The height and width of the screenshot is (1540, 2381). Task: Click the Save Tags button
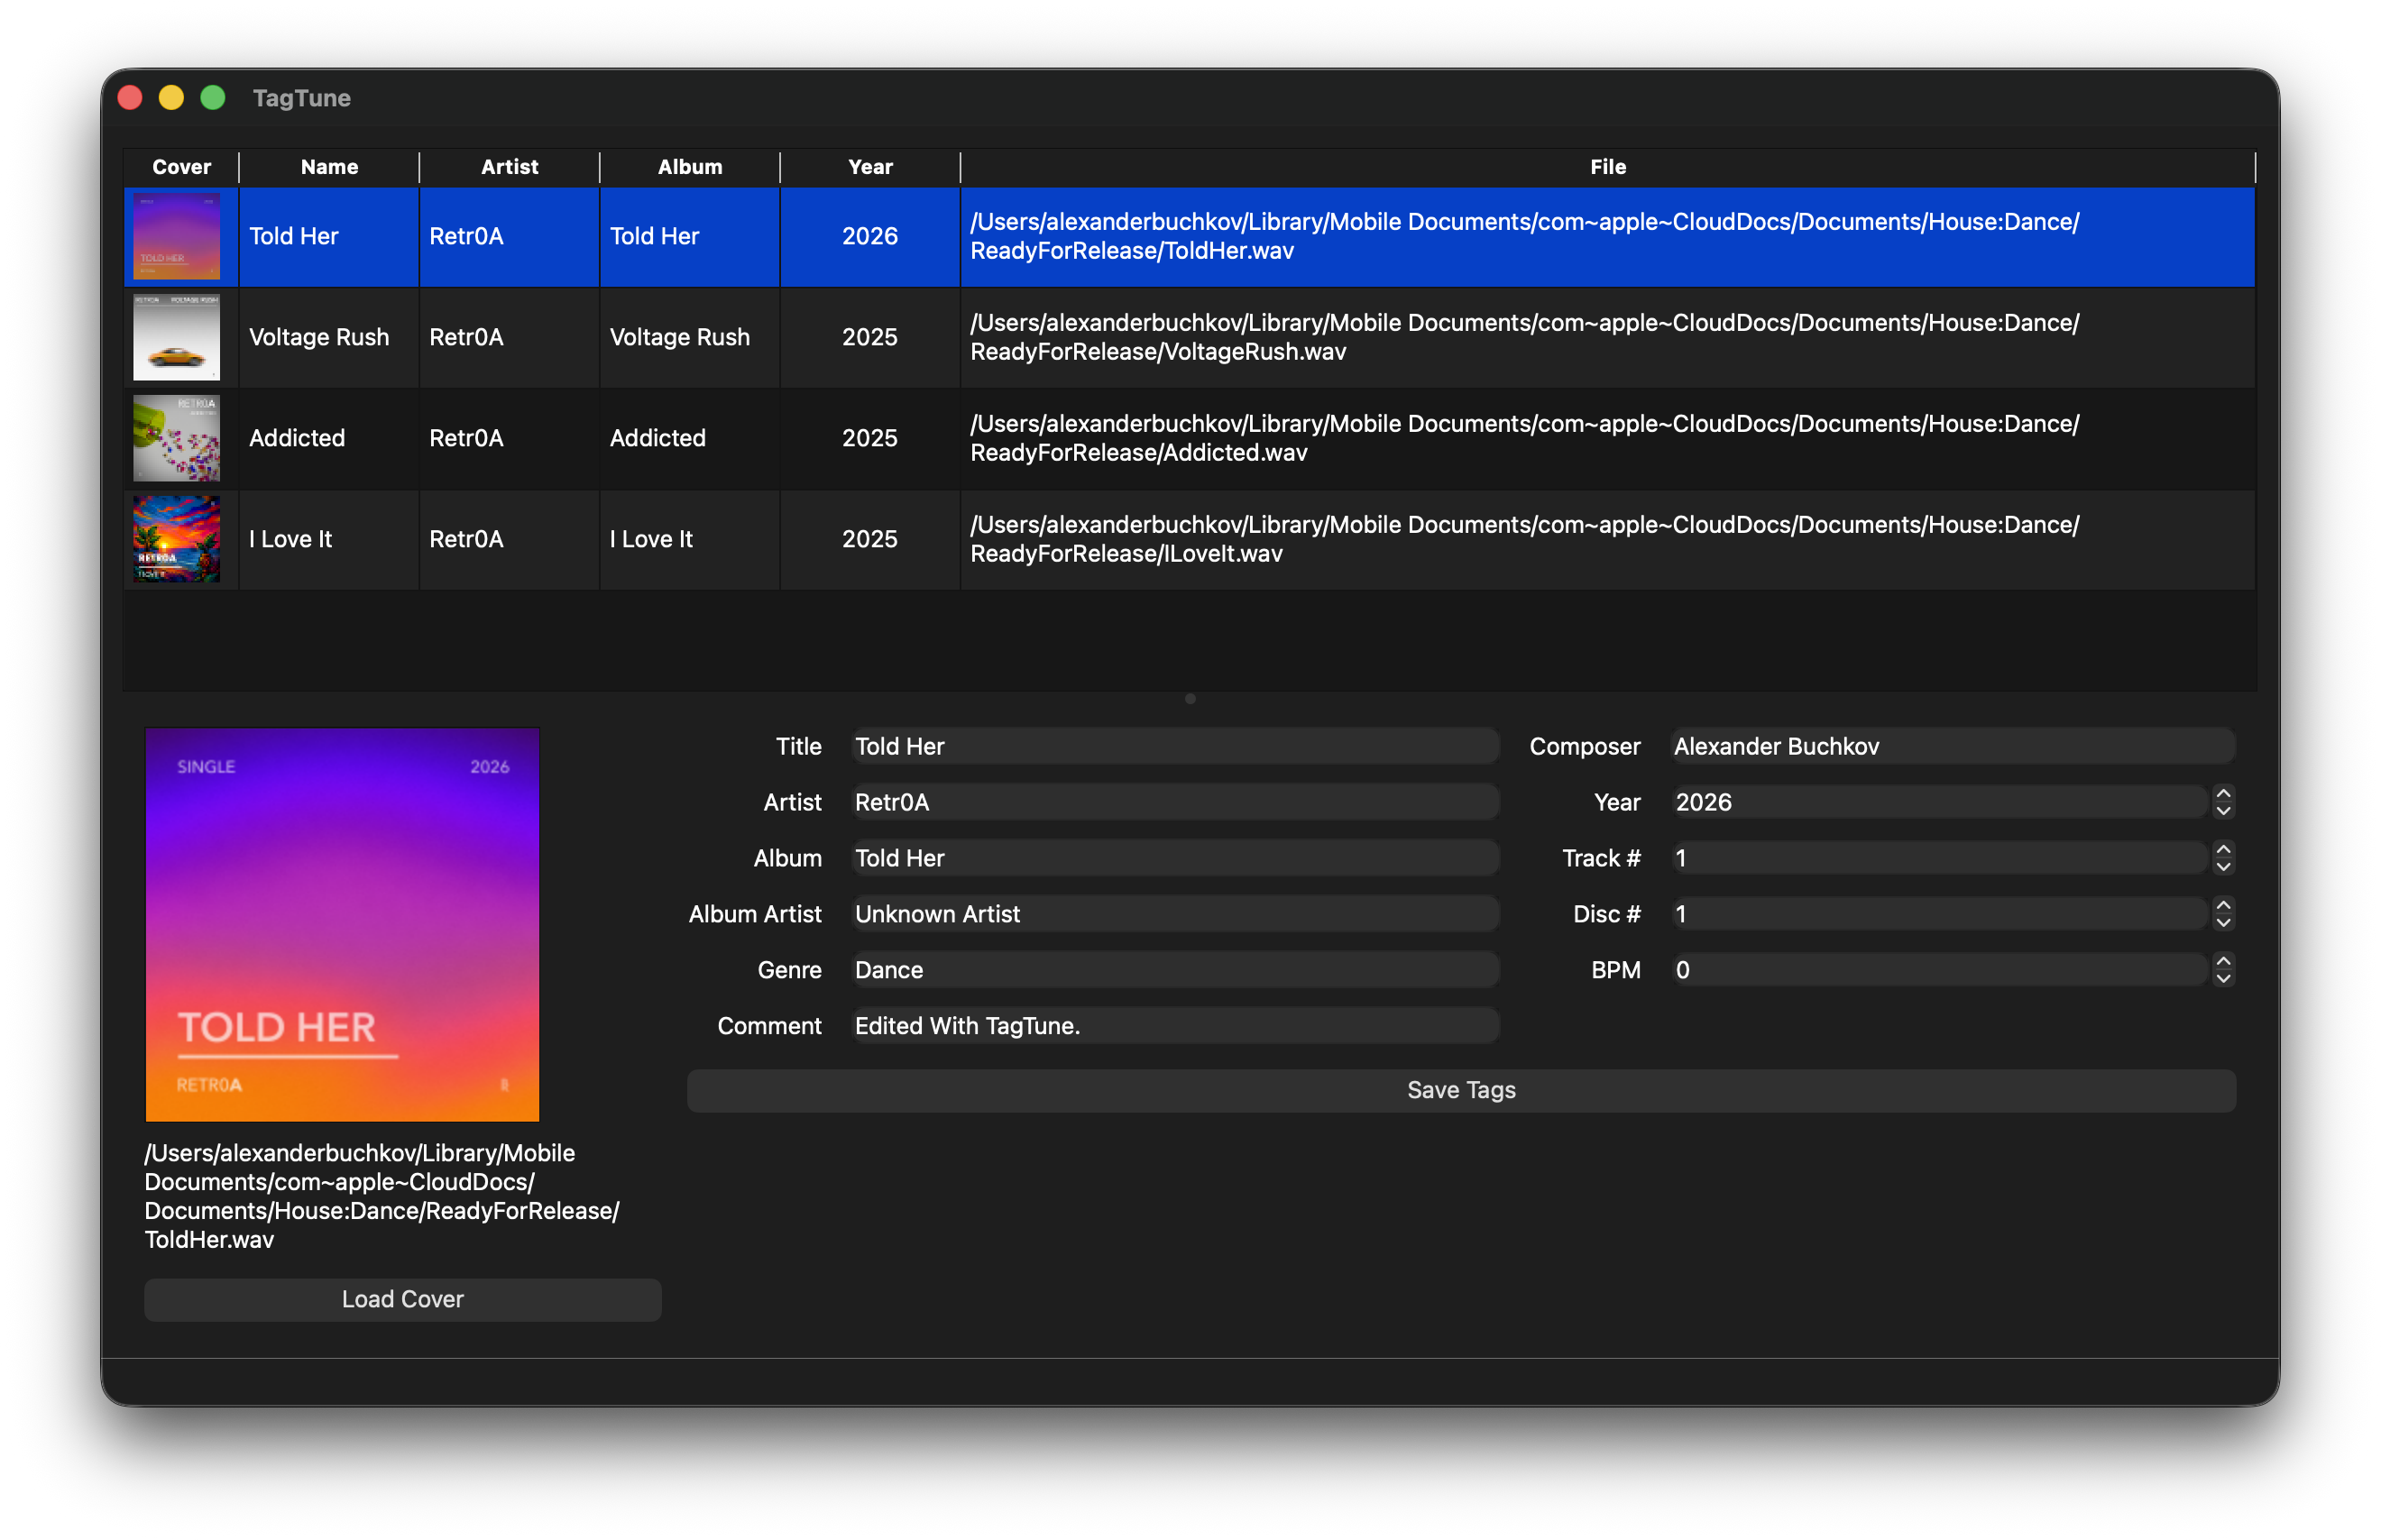[1461, 1091]
